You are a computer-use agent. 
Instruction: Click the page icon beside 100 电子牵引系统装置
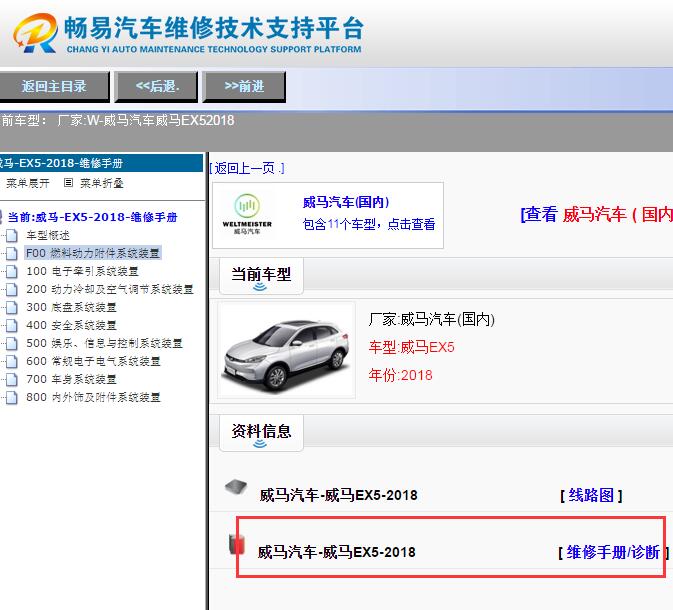(12, 272)
